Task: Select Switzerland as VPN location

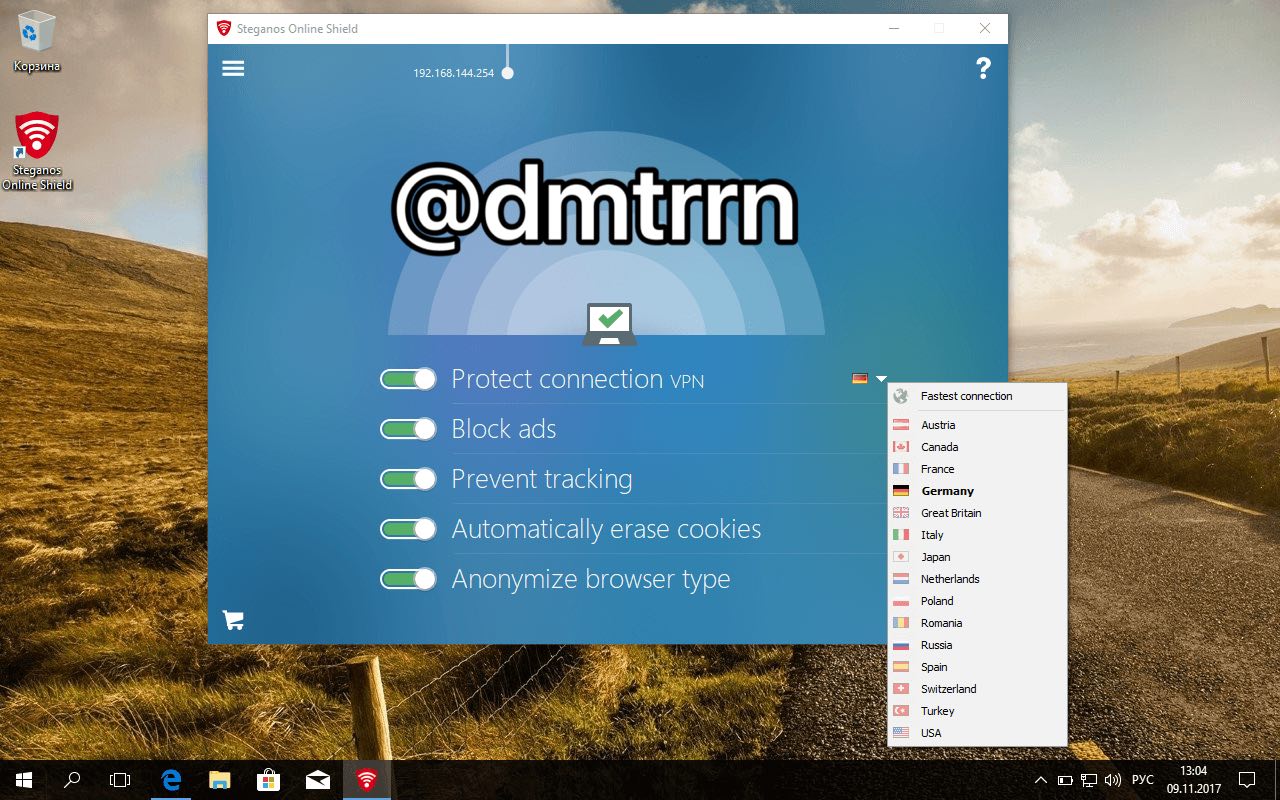Action: click(977, 689)
